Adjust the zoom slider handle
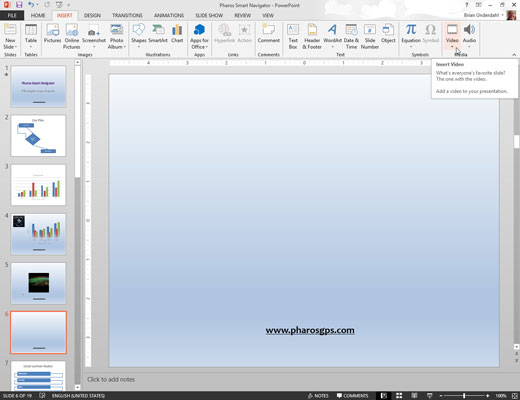The width and height of the screenshot is (520, 400). (x=464, y=396)
